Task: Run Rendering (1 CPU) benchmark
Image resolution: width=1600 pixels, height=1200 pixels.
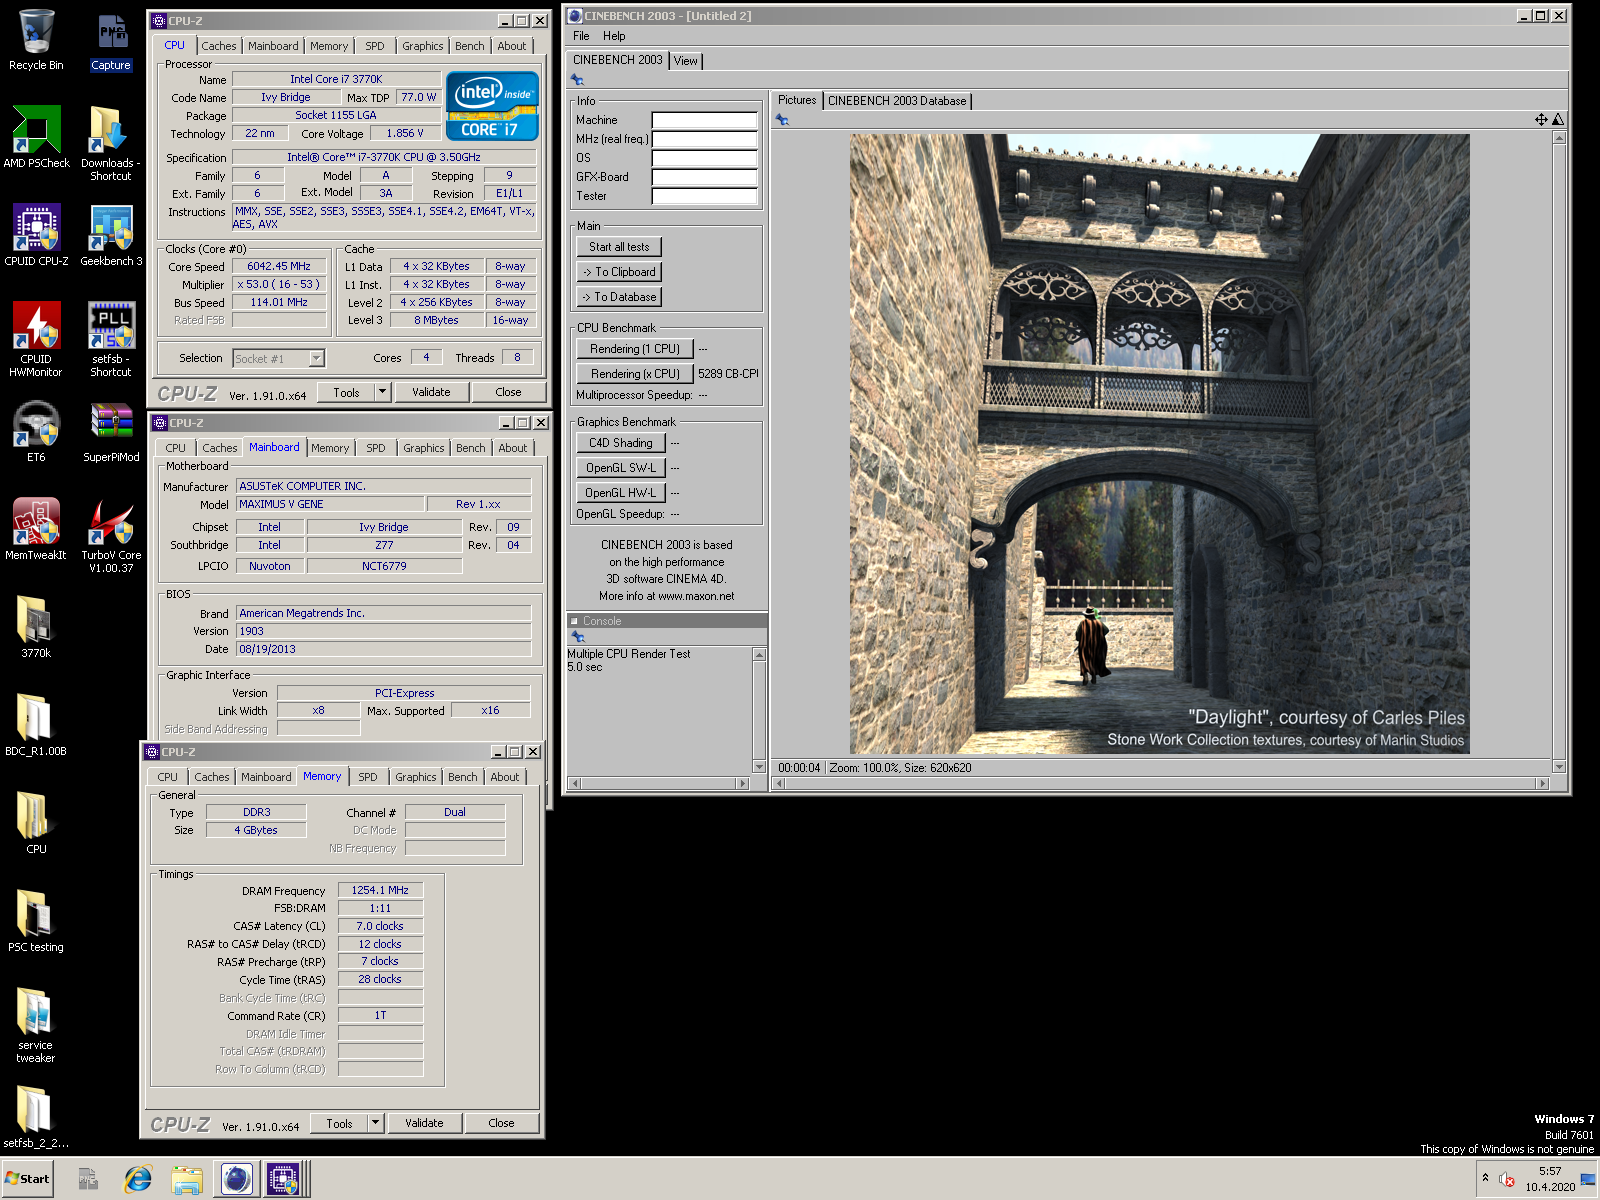Action: point(635,349)
